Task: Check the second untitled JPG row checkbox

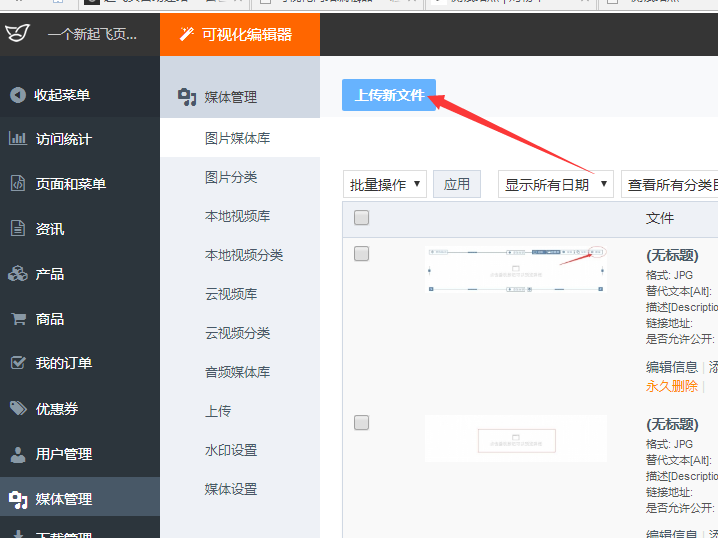Action: point(361,423)
